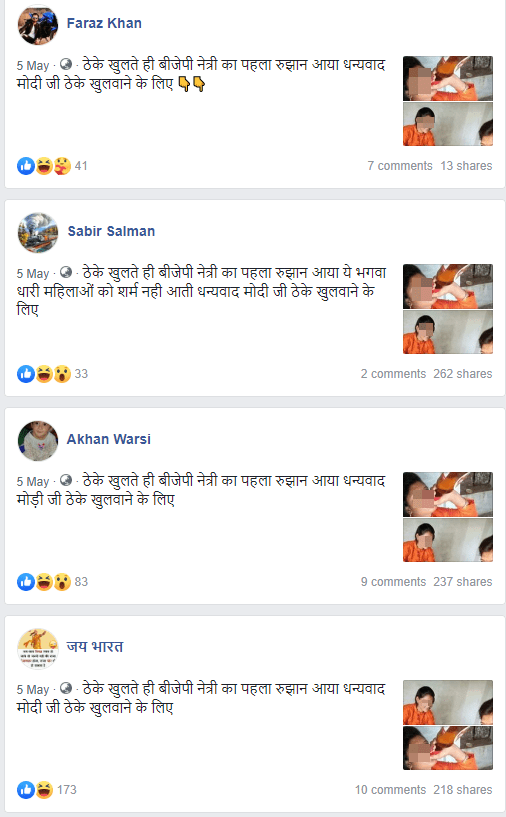Open Faraz Khan profile name link
Viewport: 506px width, 817px height.
pos(104,23)
